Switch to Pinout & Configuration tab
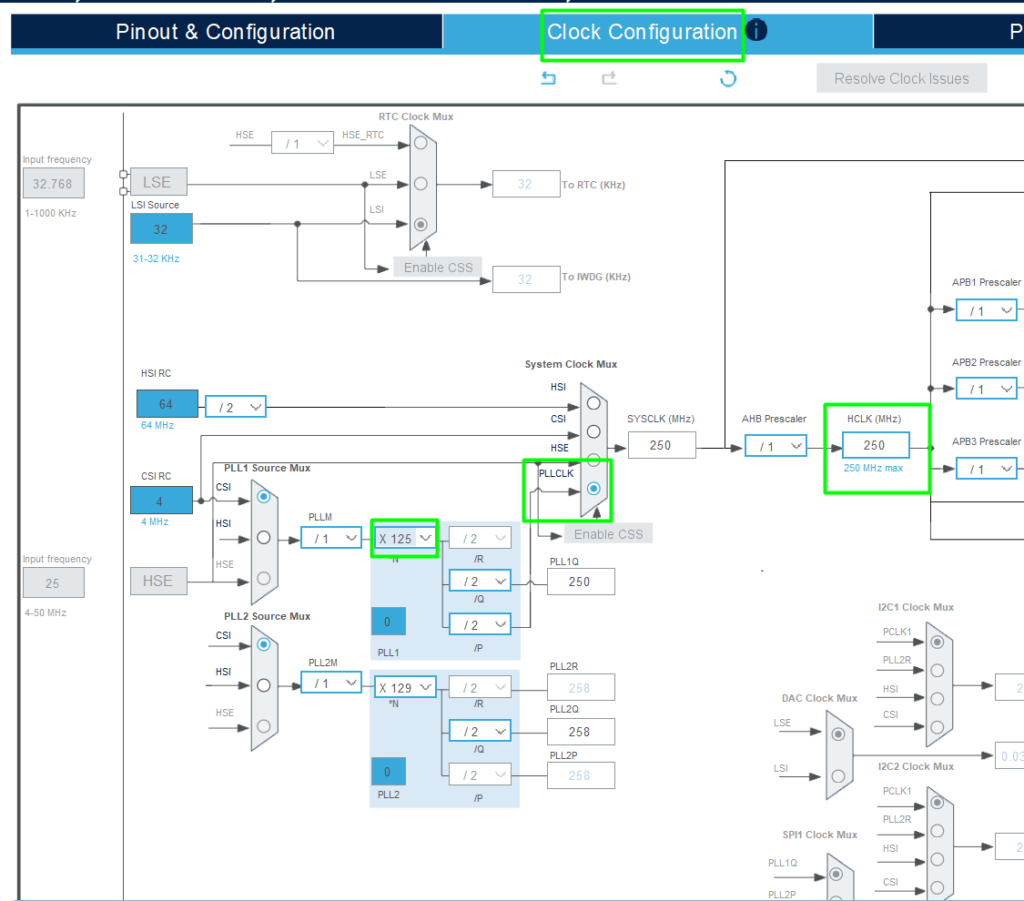The width and height of the screenshot is (1024, 901). tap(225, 32)
